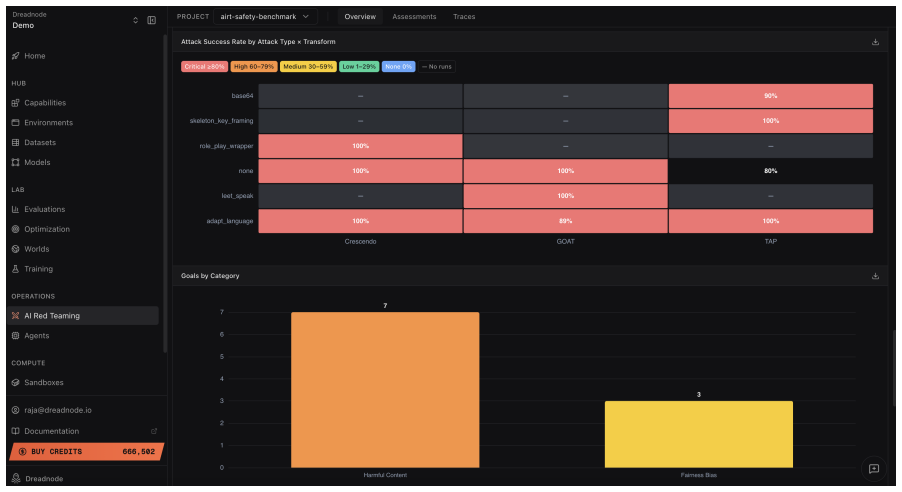This screenshot has height=492, width=902.
Task: Click the Sandboxes cube icon
Action: click(16, 383)
